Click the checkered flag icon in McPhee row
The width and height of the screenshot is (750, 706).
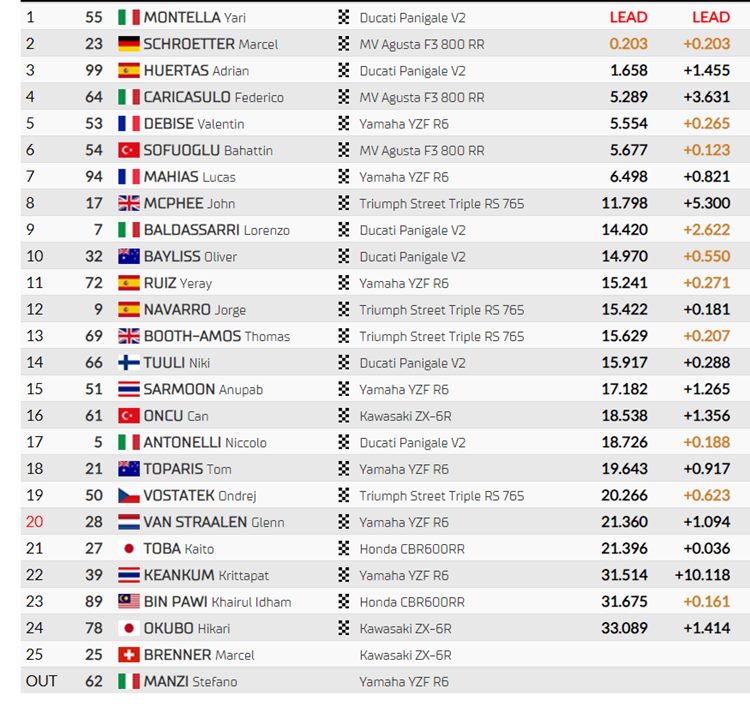click(x=343, y=203)
